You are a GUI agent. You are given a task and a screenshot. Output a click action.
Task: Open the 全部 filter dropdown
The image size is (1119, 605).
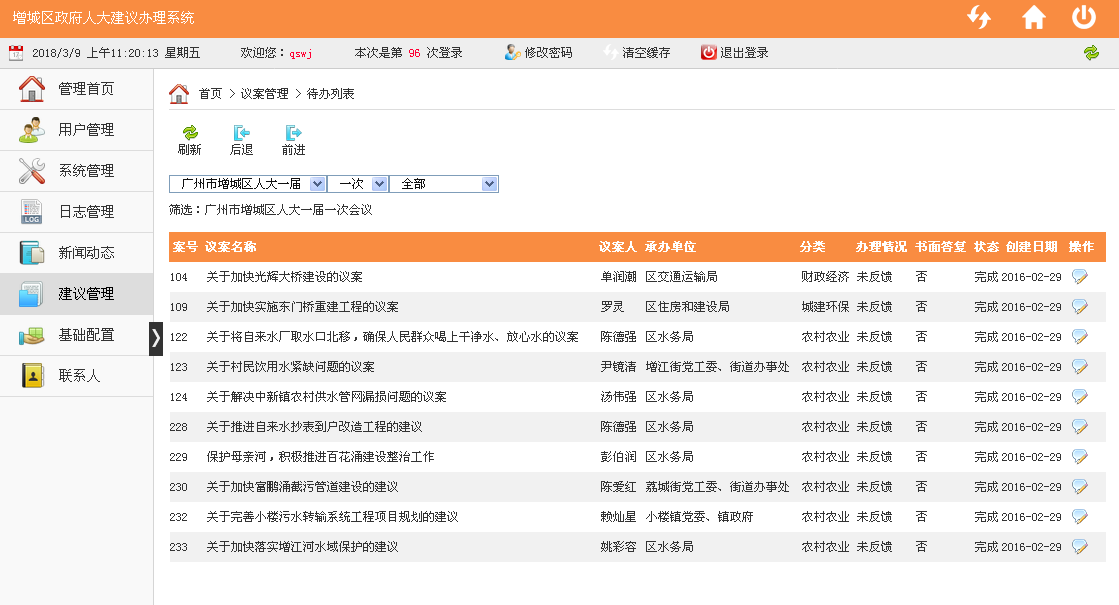(x=444, y=184)
